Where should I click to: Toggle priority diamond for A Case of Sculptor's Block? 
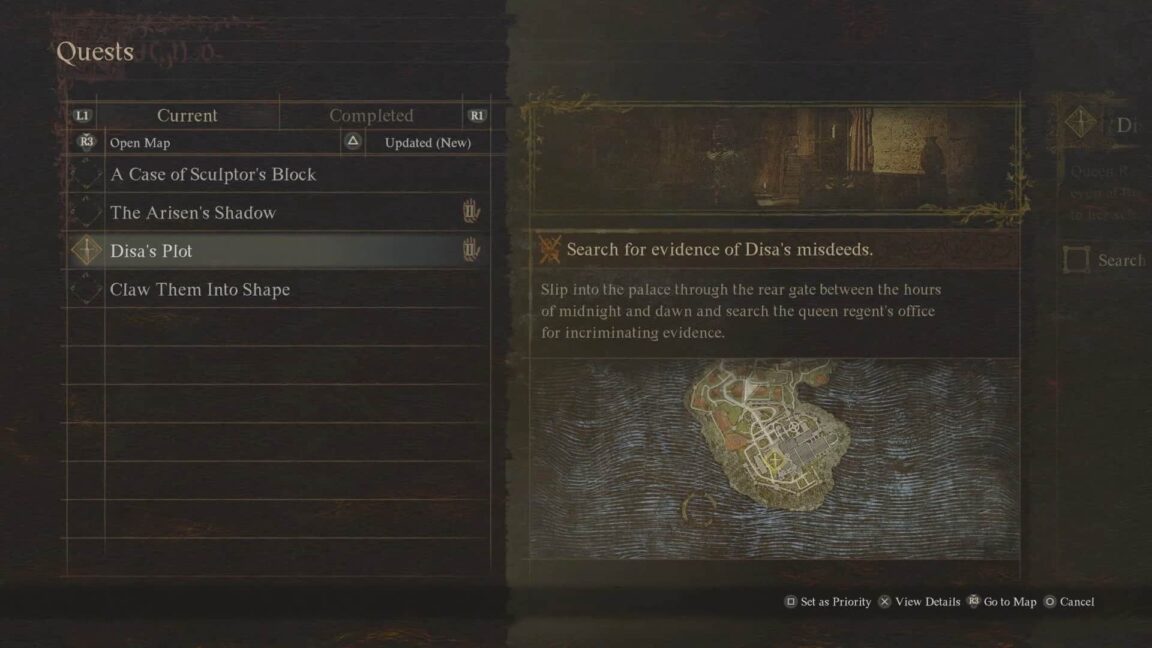(x=87, y=174)
